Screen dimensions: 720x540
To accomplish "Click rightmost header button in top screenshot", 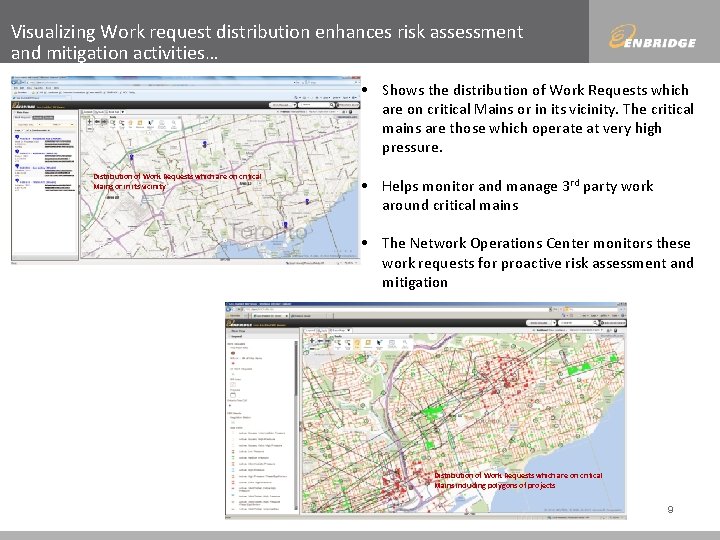I will coord(348,105).
